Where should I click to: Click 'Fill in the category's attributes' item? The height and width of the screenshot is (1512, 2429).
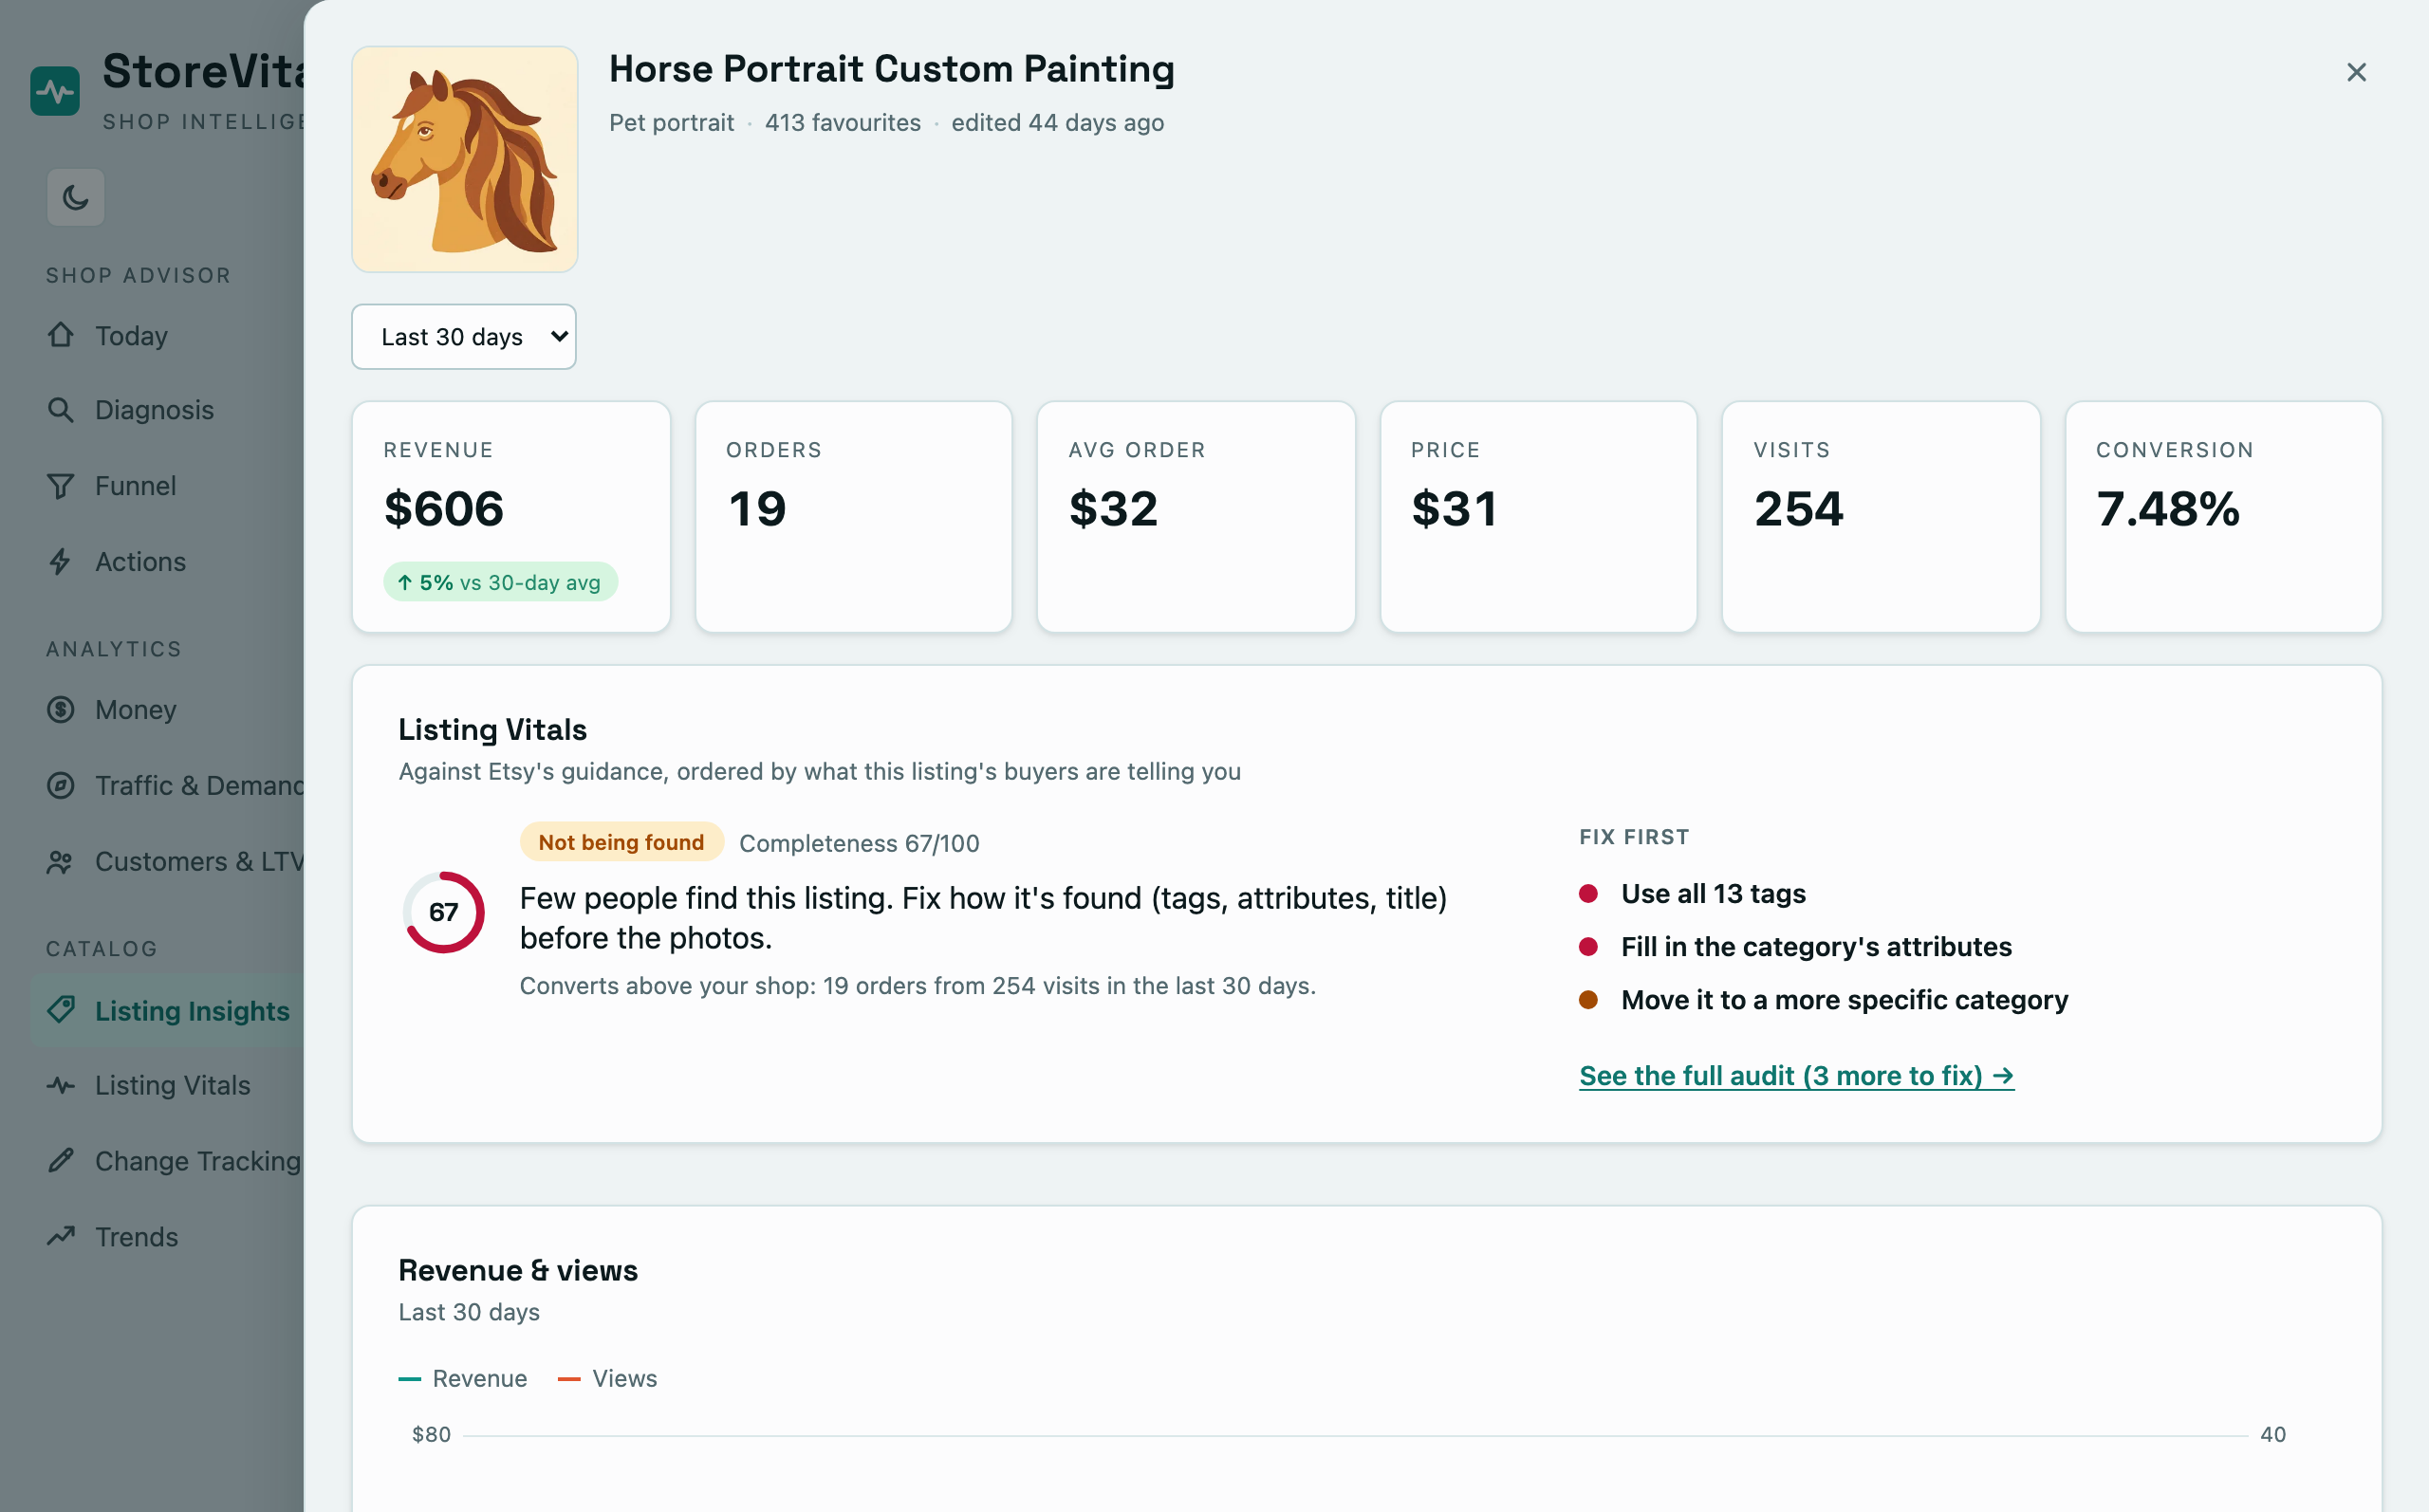1816,947
